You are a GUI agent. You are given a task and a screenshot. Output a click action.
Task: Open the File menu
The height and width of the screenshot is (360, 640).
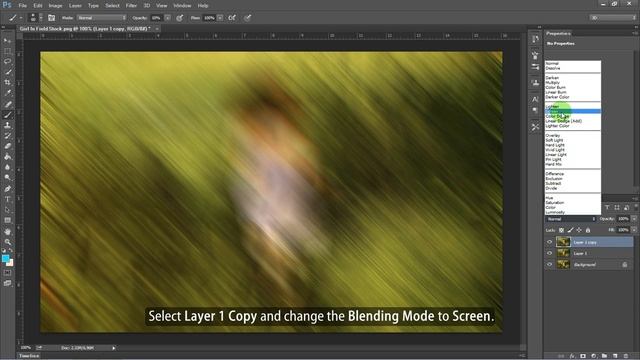point(22,6)
